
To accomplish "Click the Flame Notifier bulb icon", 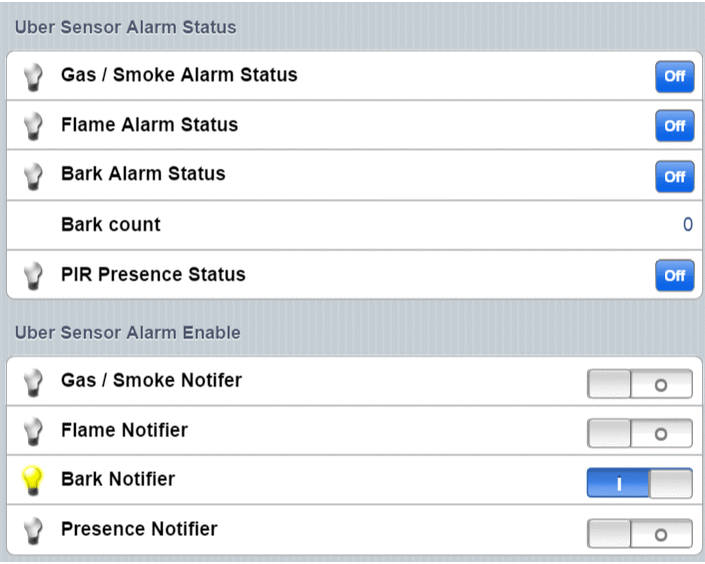I will point(35,432).
